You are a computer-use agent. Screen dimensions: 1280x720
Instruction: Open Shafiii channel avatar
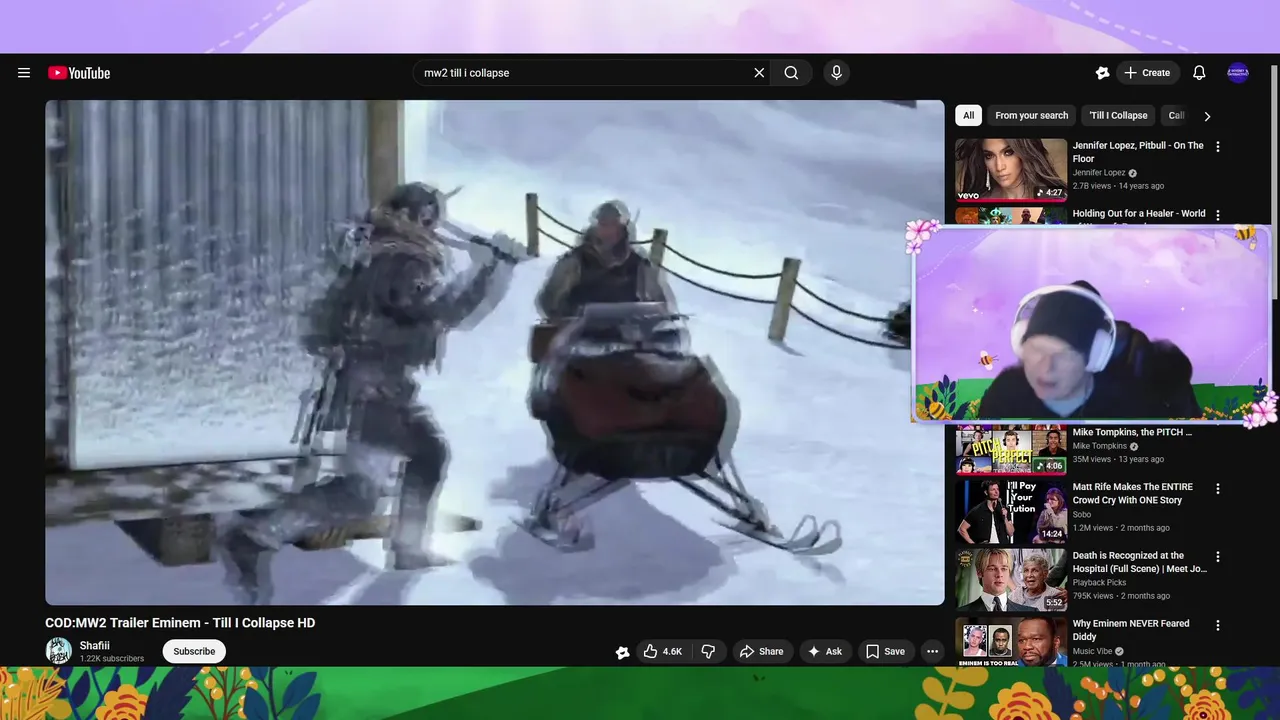point(59,651)
